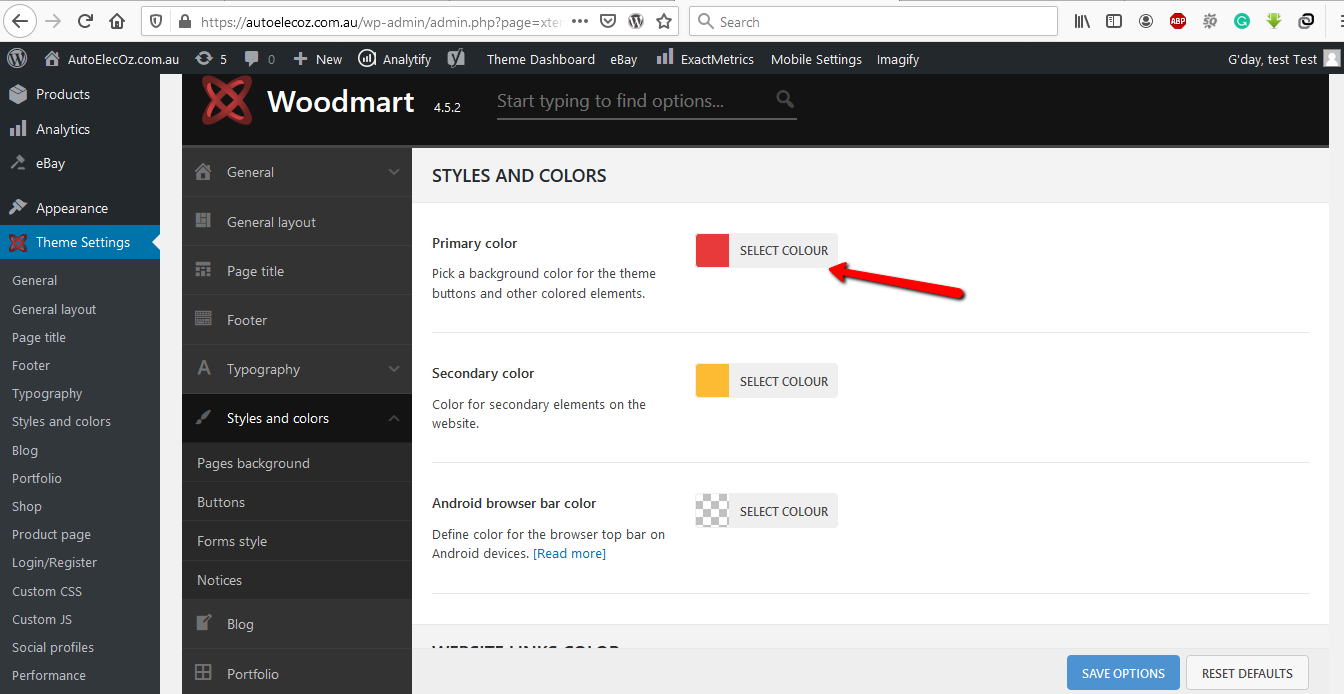Click Select Colour for Secondary color
The image size is (1344, 694).
[784, 381]
